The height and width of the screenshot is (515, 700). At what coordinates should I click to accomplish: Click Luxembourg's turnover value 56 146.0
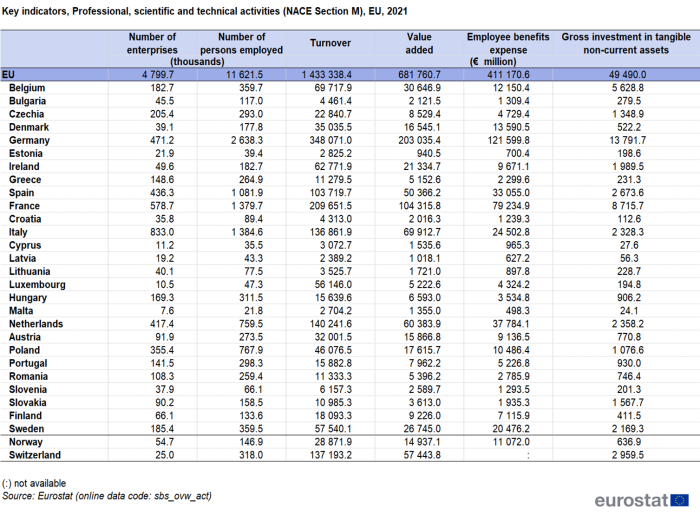tap(333, 285)
